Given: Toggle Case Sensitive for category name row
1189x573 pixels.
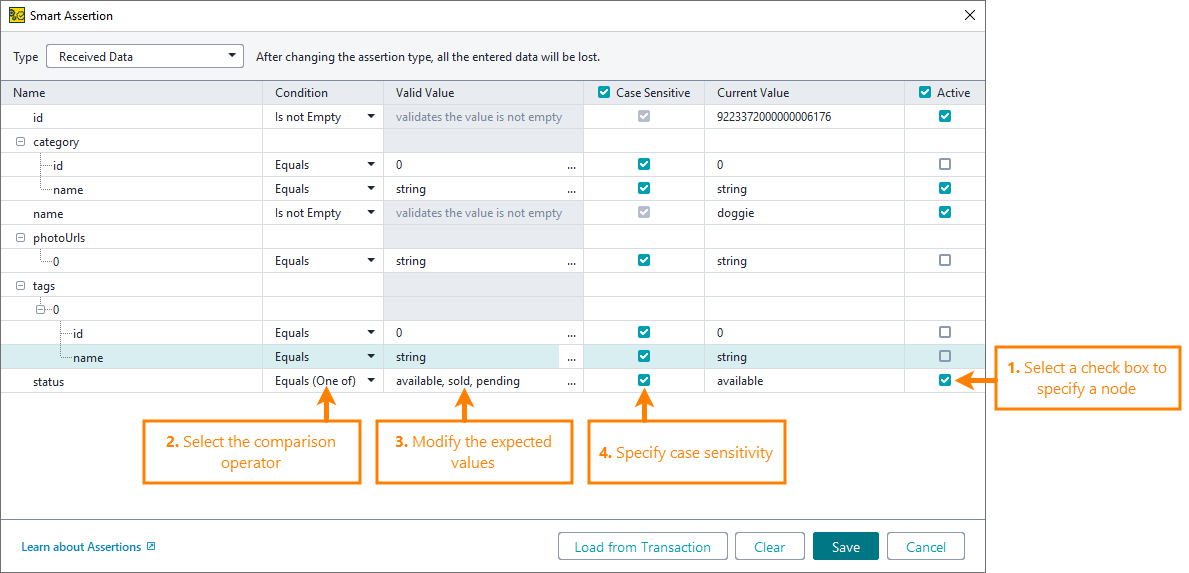Looking at the screenshot, I should point(644,188).
